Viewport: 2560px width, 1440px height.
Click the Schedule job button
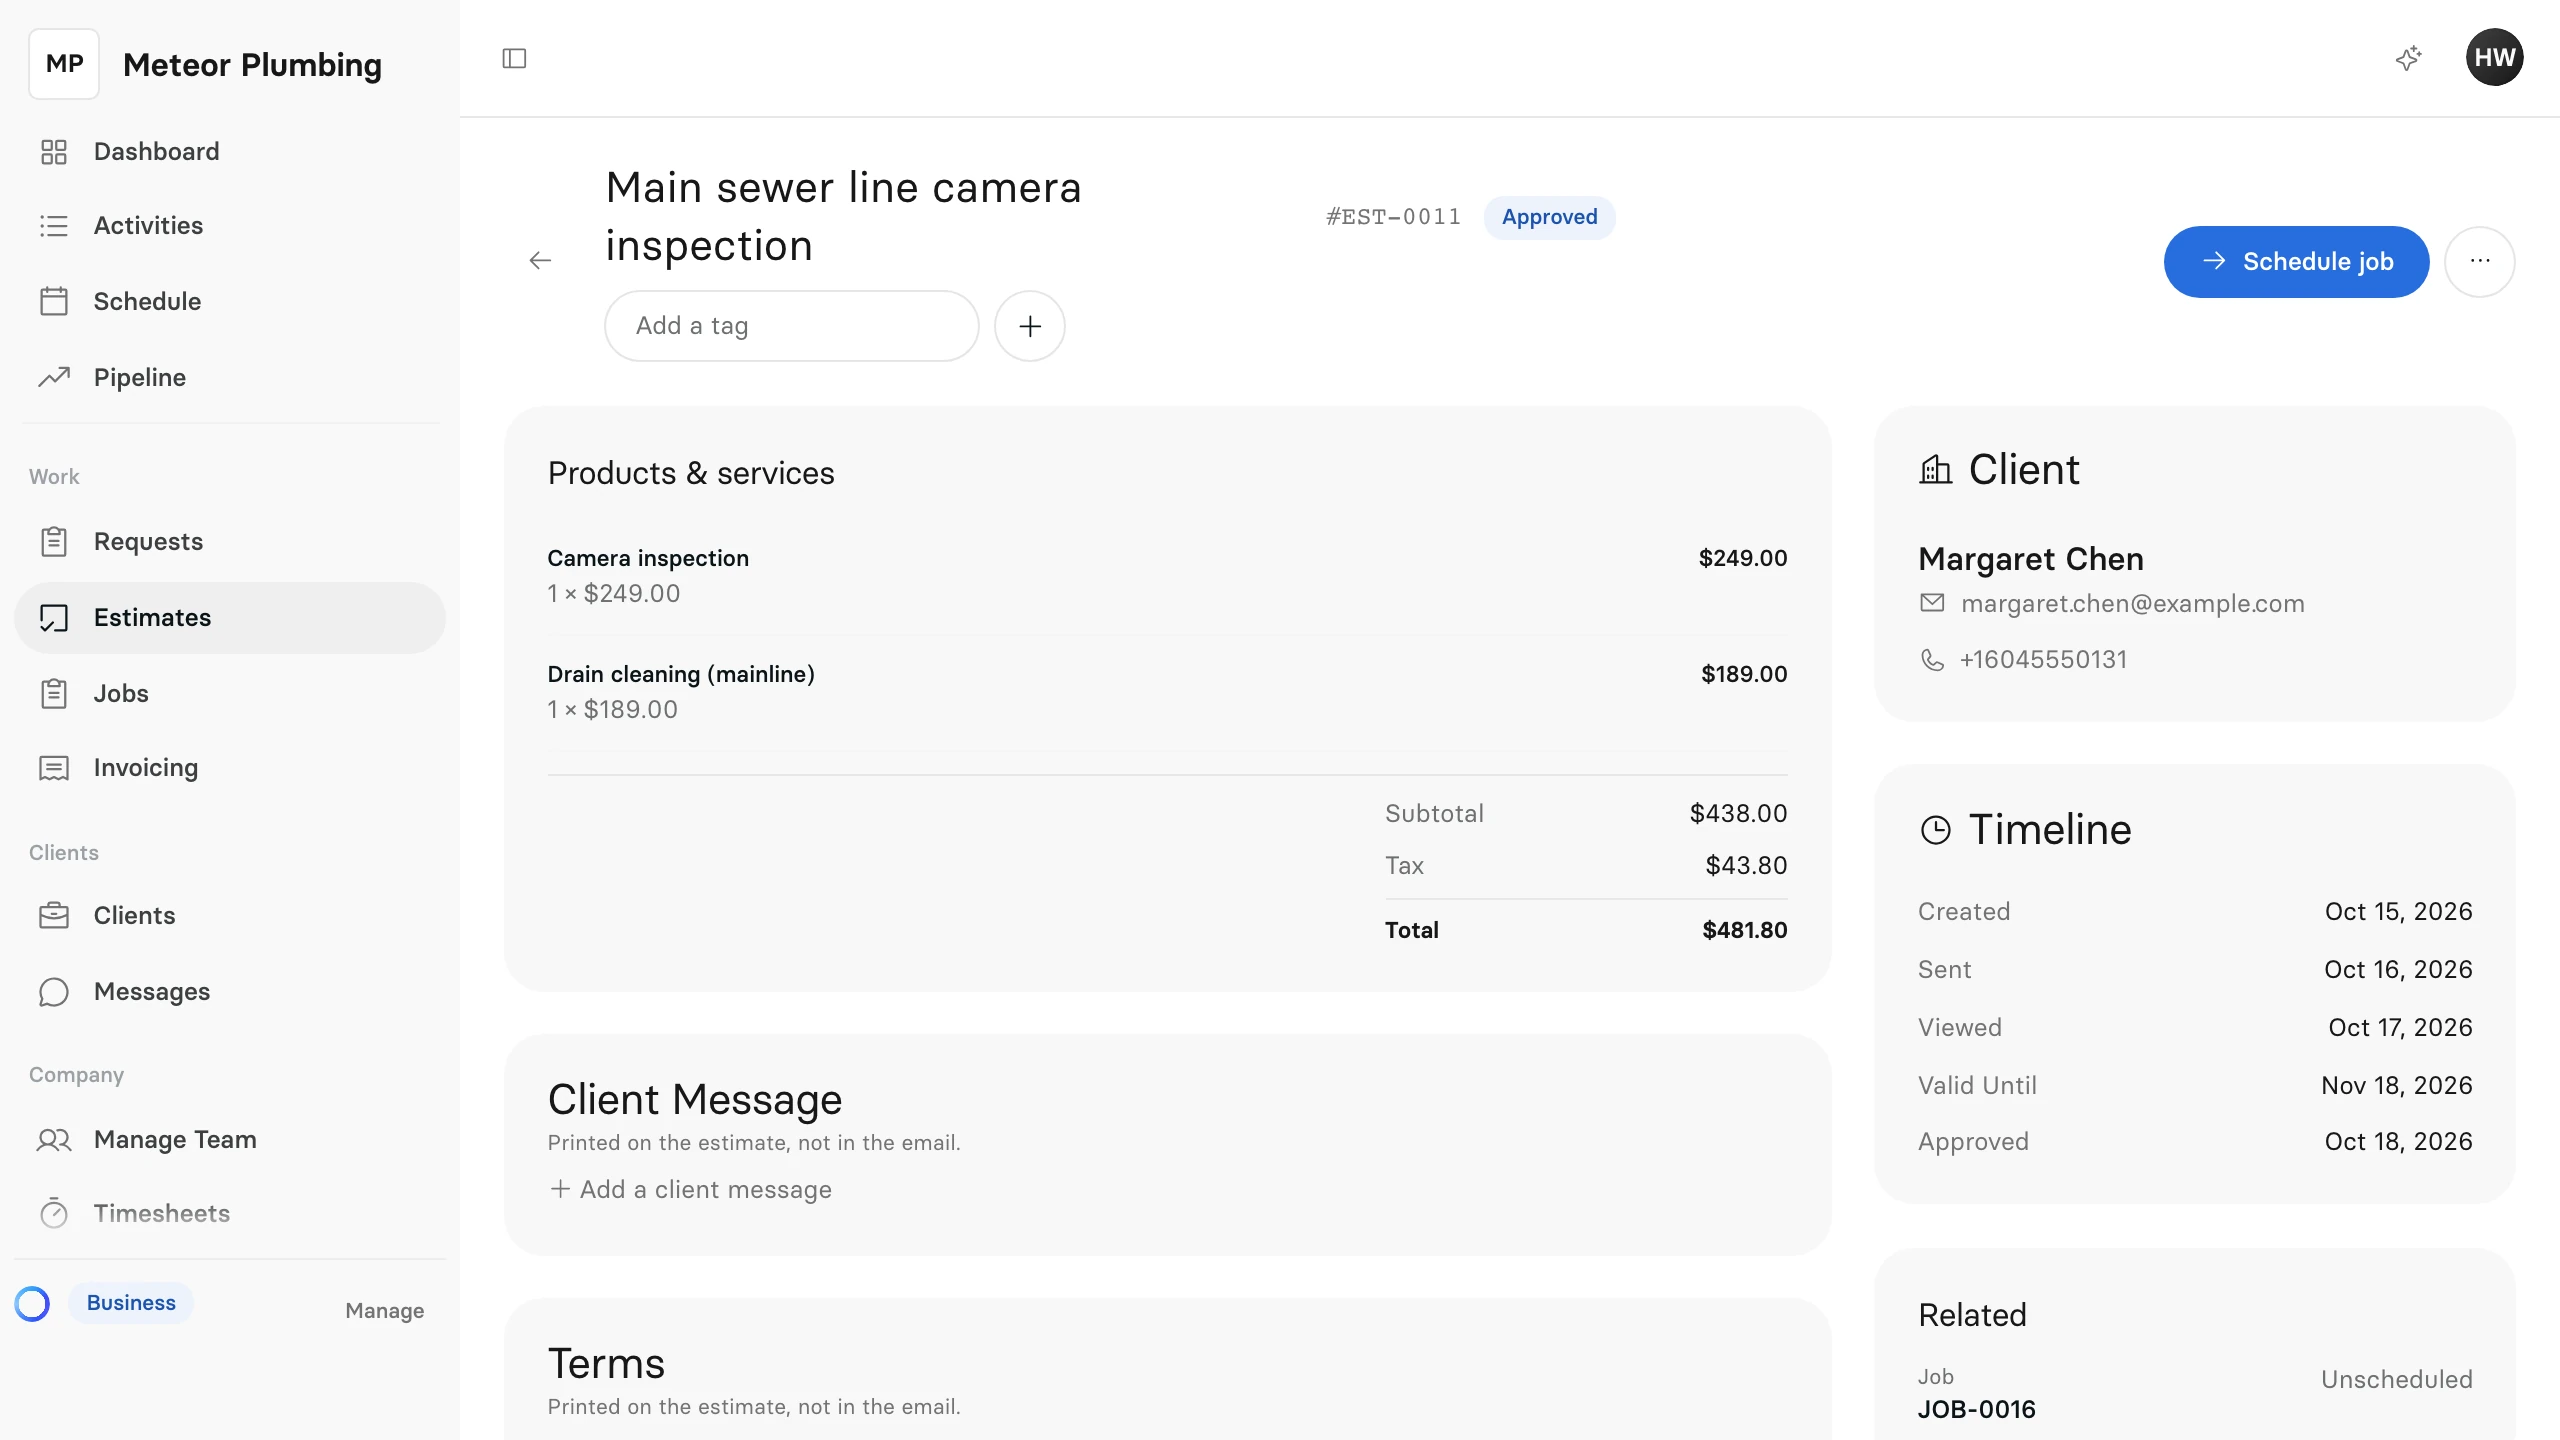pos(2297,262)
